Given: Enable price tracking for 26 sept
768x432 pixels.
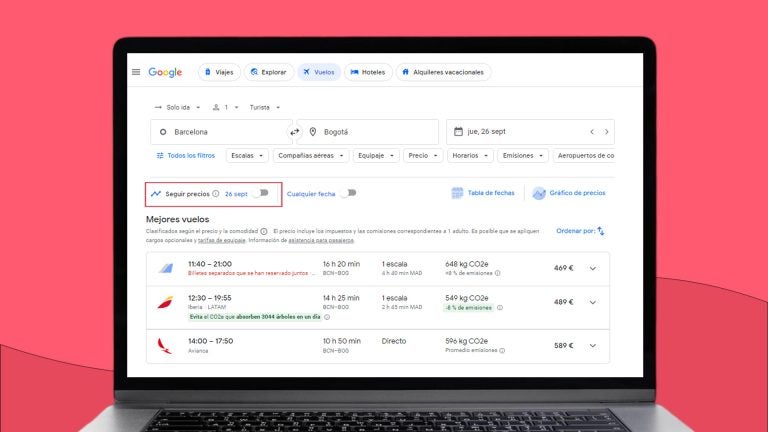Looking at the screenshot, I should 261,193.
